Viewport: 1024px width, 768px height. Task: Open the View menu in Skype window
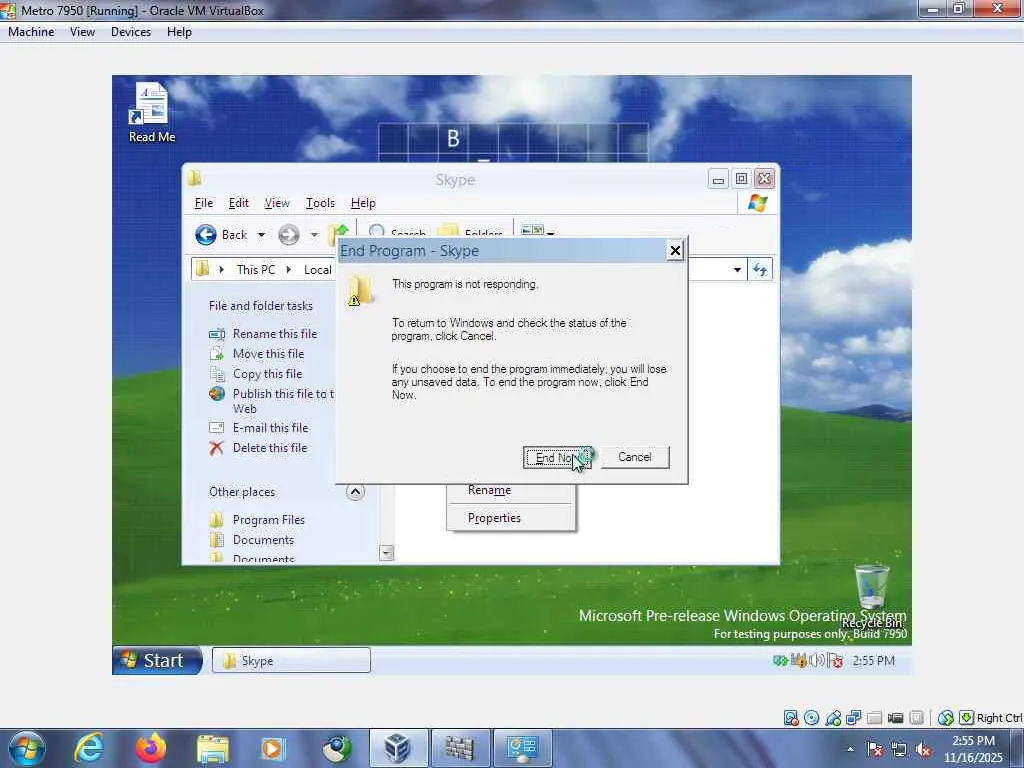(x=277, y=203)
